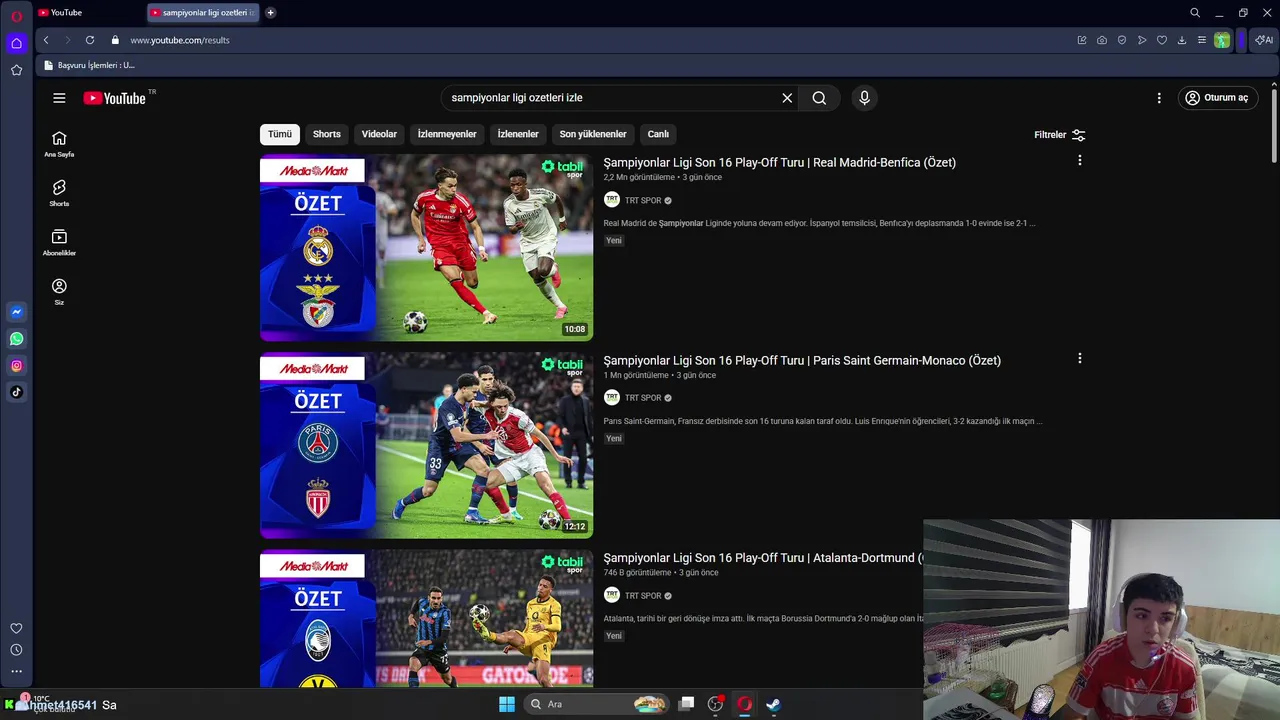The width and height of the screenshot is (1280, 720).
Task: Switch to the first YouTube browser tab
Action: coord(88,13)
